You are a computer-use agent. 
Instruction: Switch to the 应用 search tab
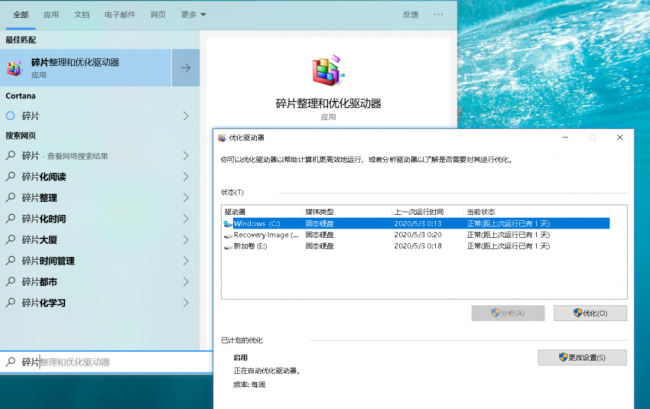click(51, 15)
